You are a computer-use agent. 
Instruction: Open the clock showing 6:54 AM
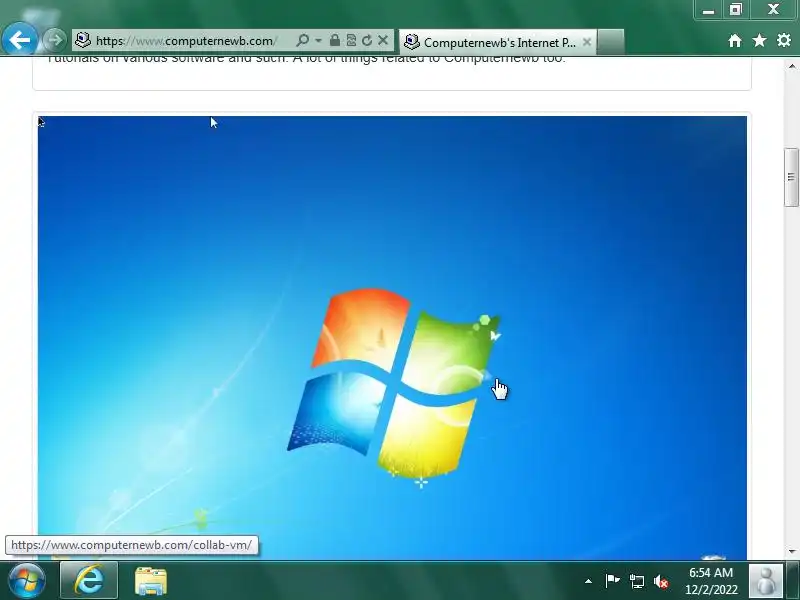(711, 581)
